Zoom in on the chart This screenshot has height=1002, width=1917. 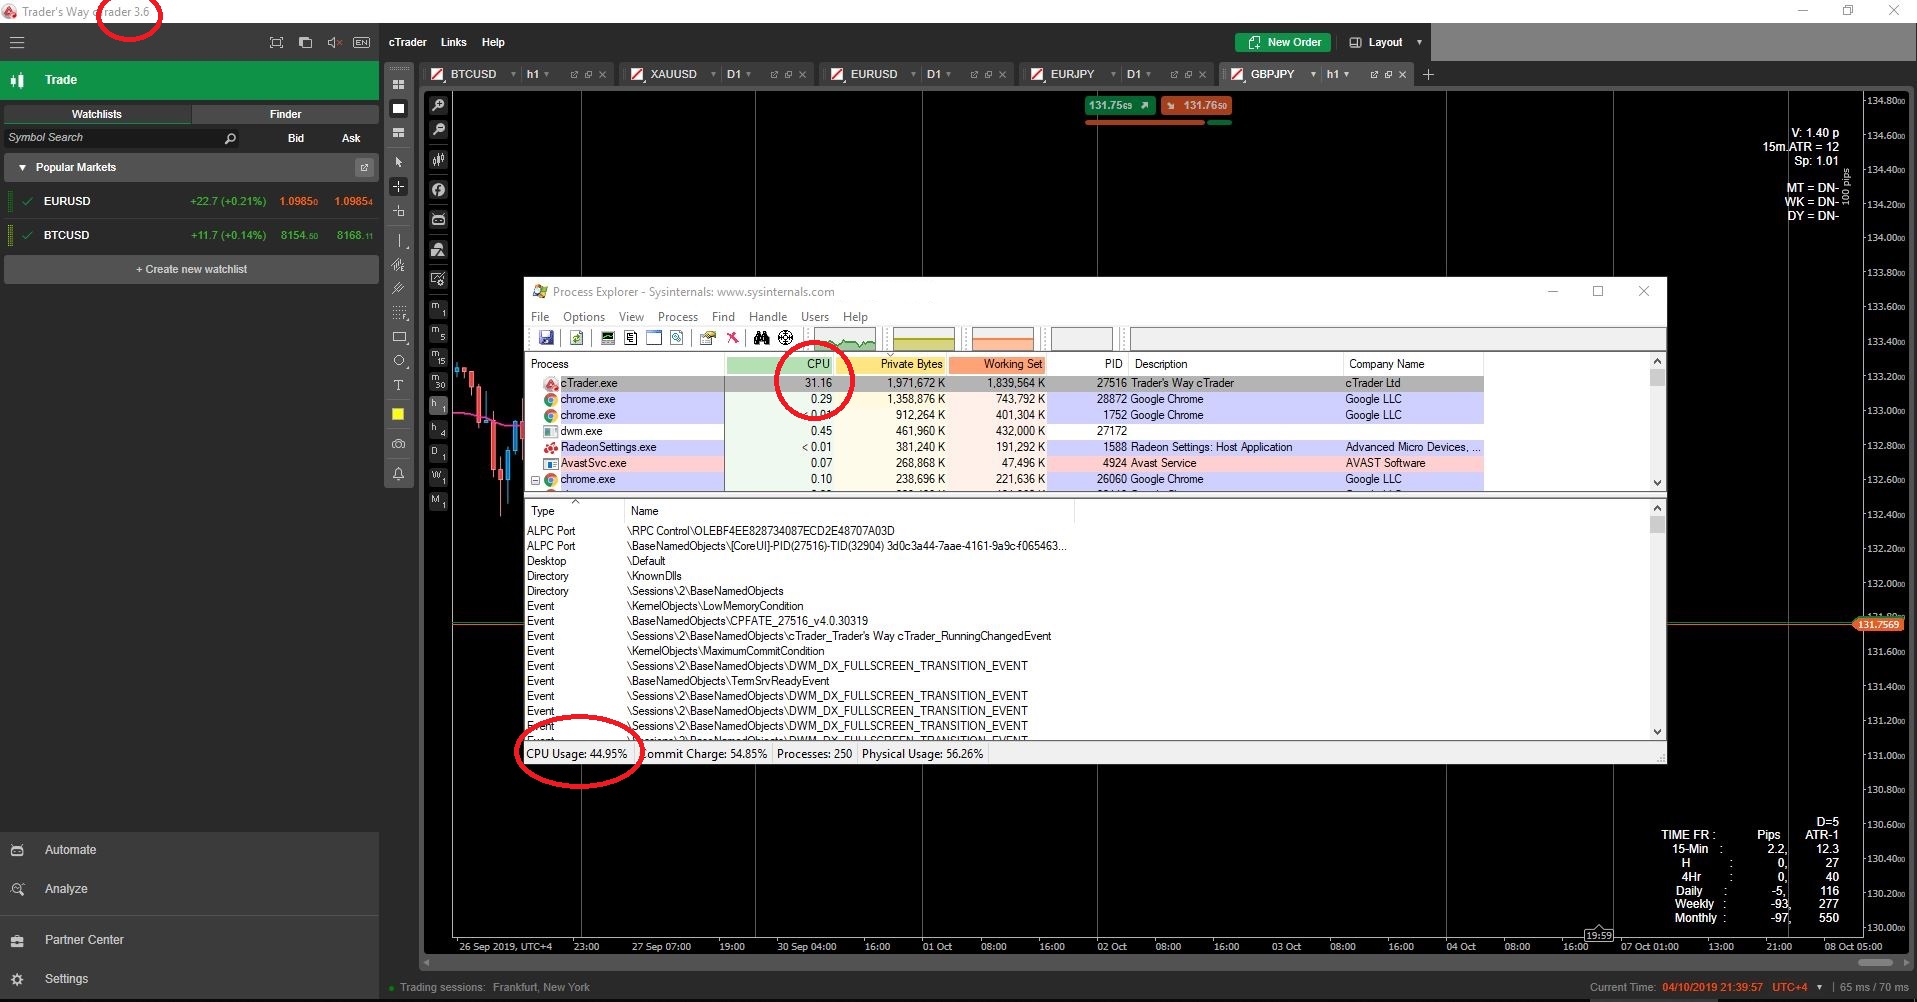(438, 105)
